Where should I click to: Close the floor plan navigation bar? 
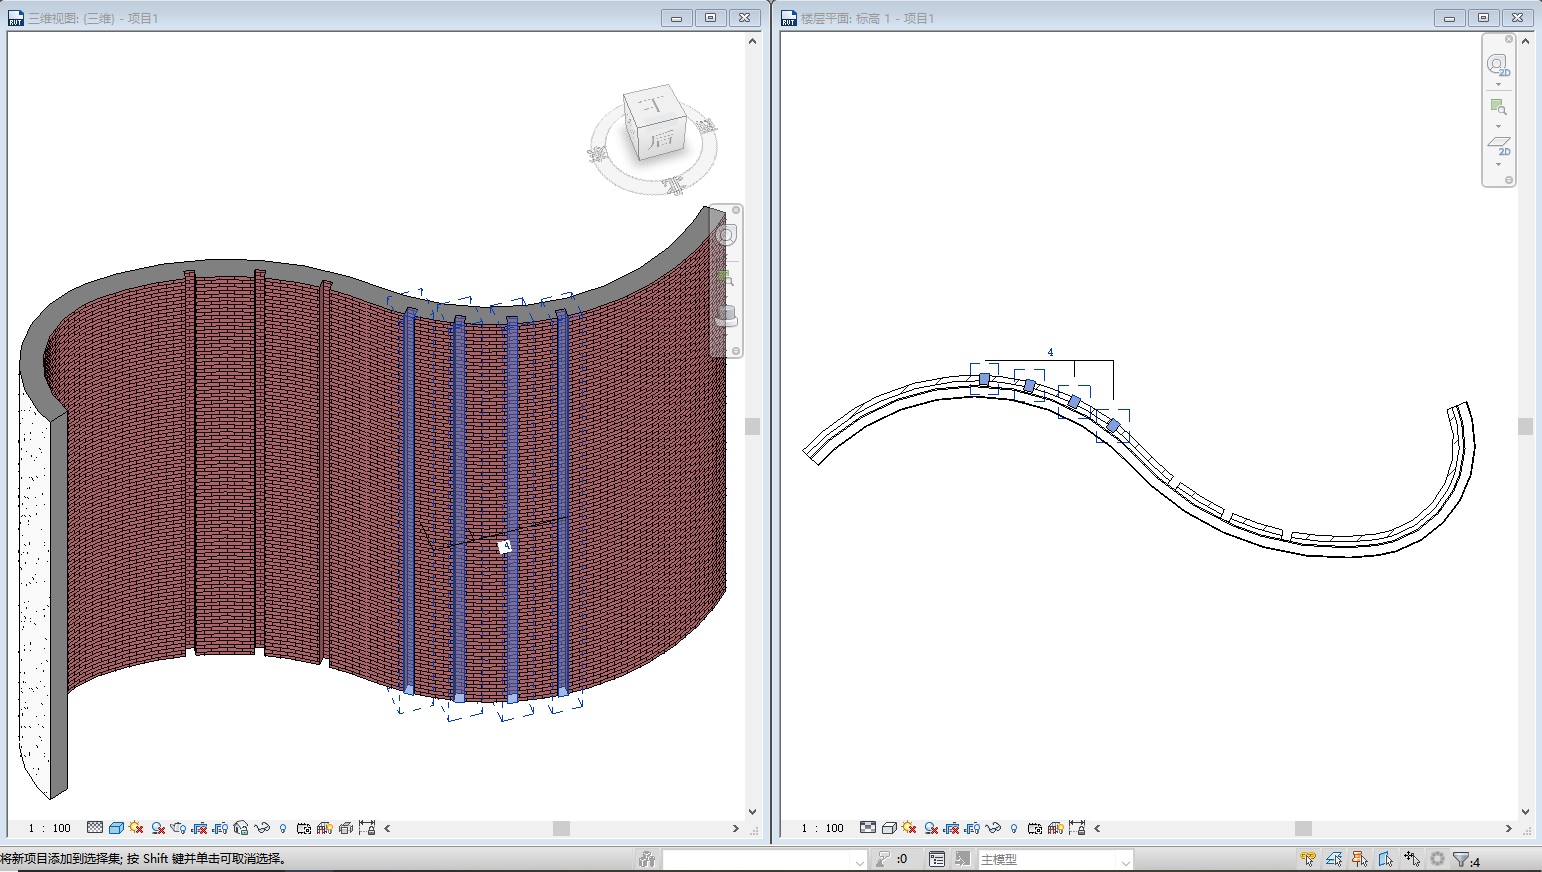tap(1509, 40)
